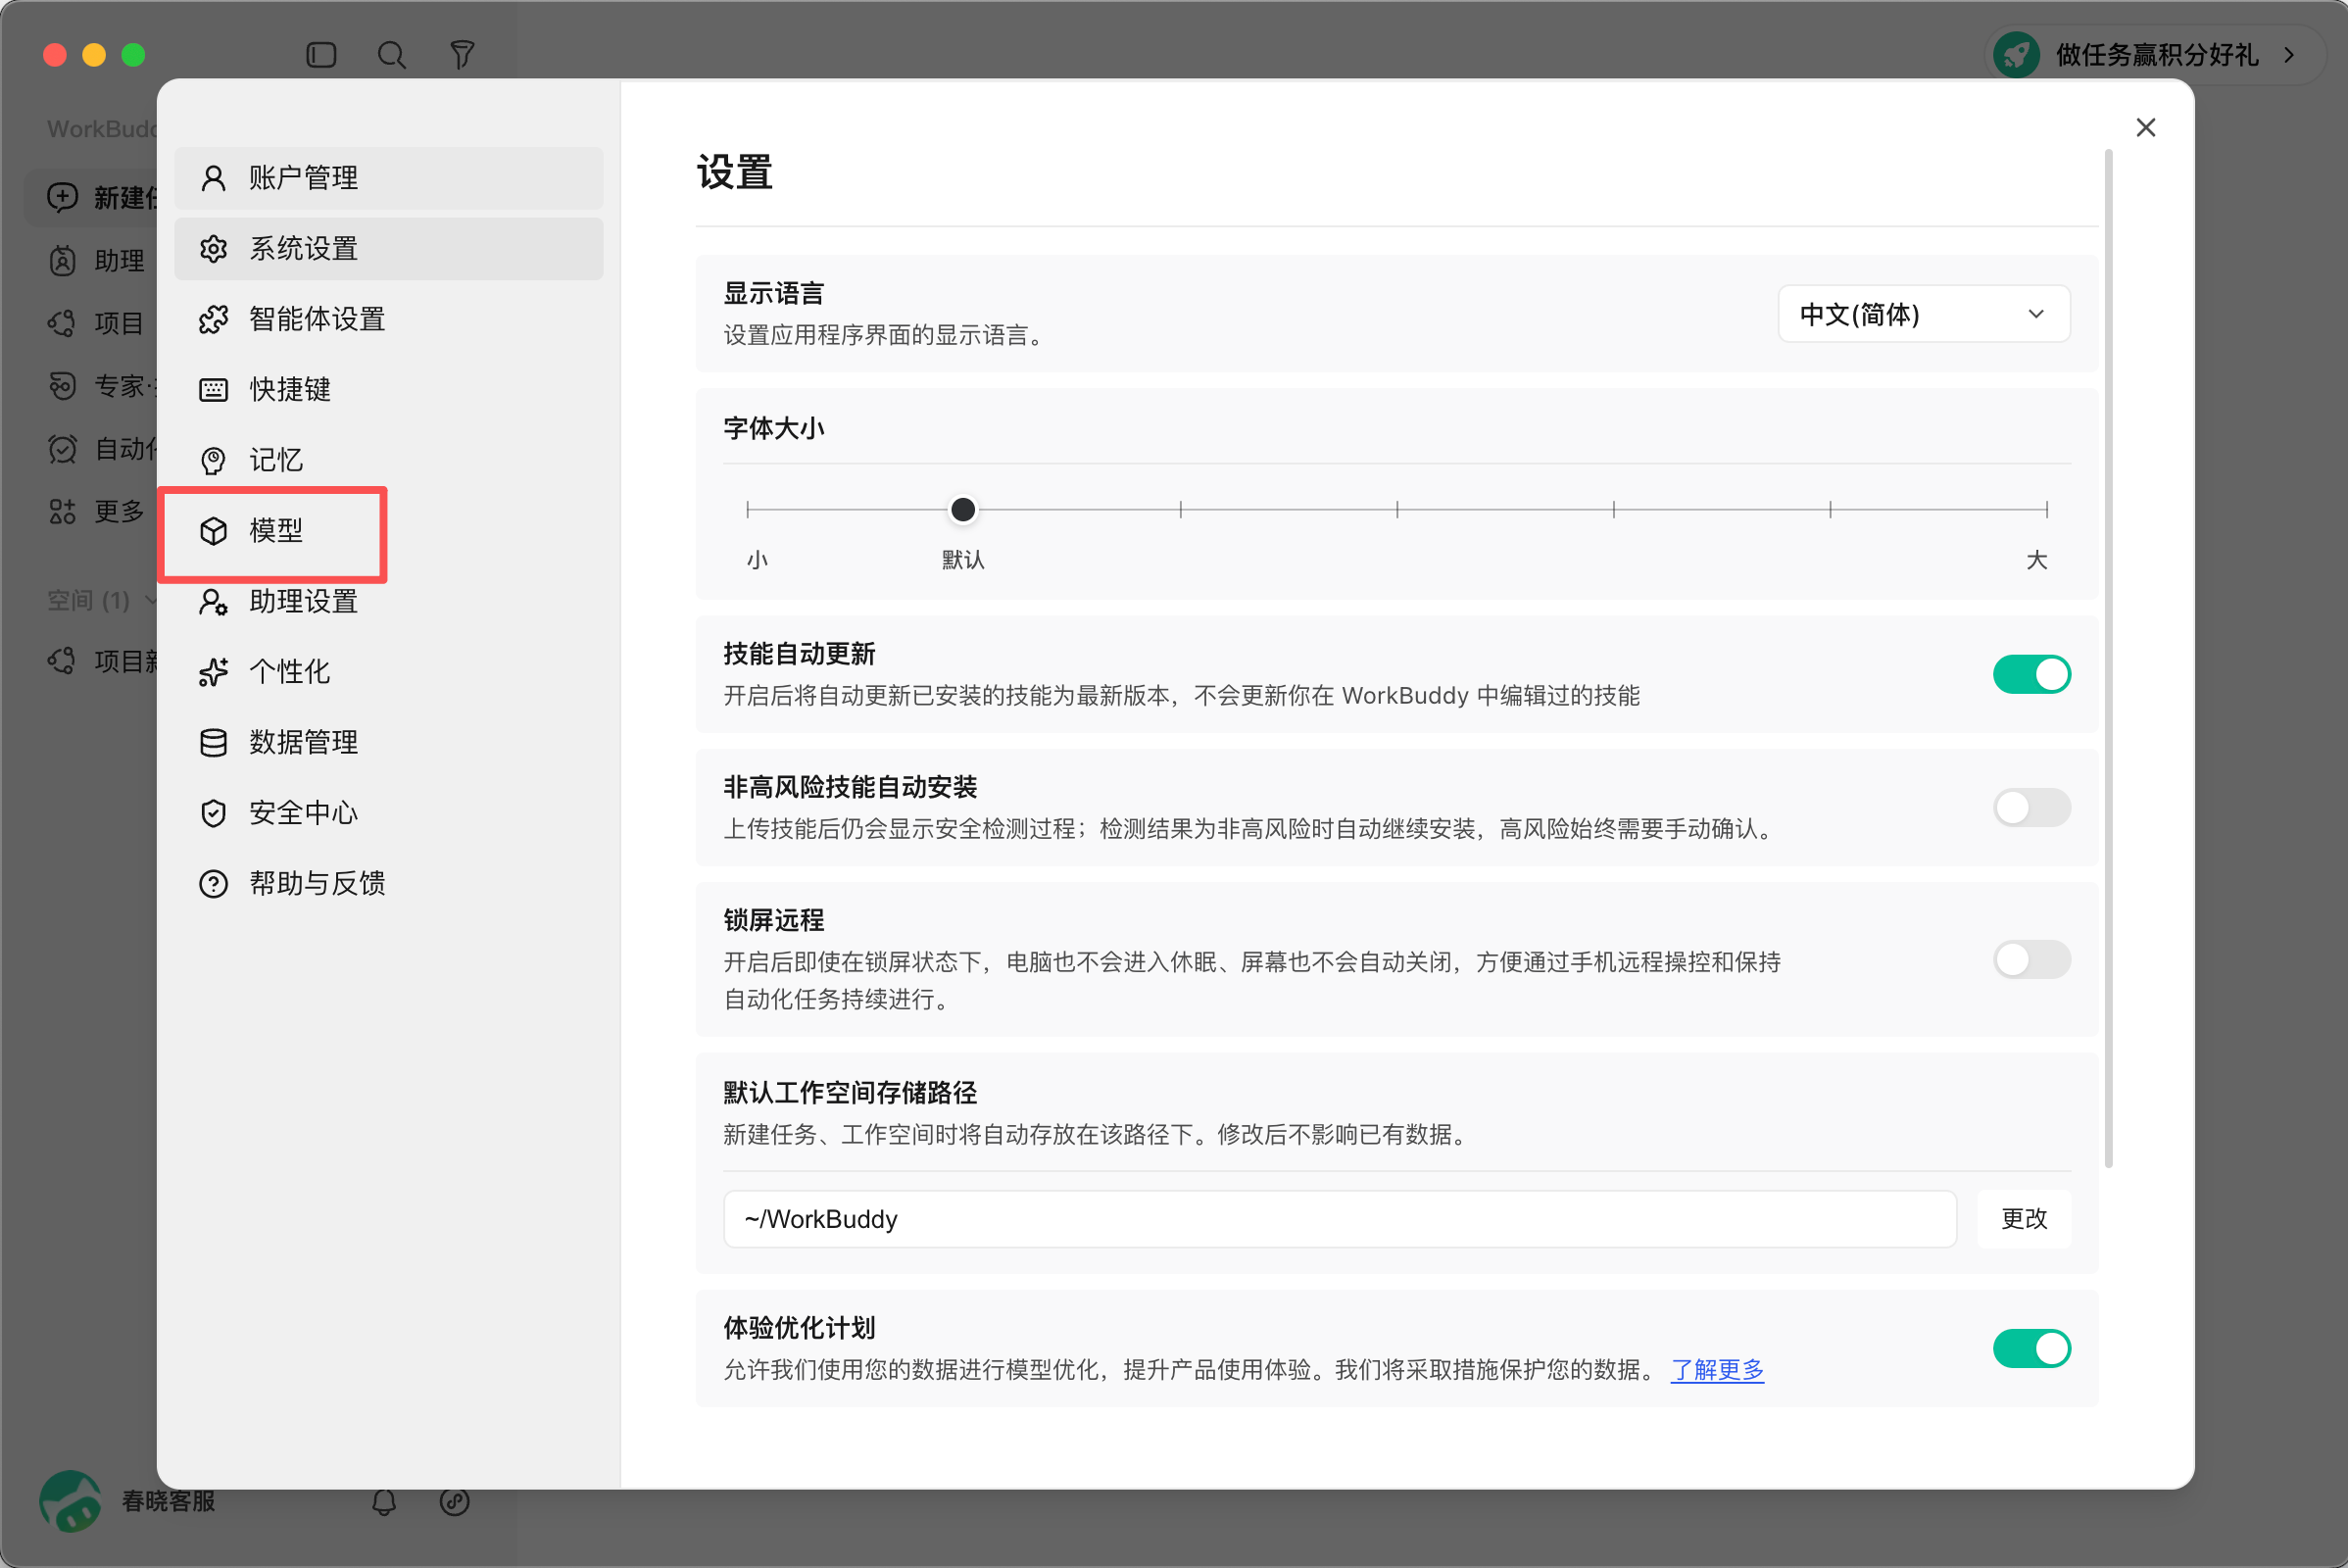Click the keyboard icon for 快捷键
Image resolution: width=2348 pixels, height=1568 pixels.
(x=213, y=390)
